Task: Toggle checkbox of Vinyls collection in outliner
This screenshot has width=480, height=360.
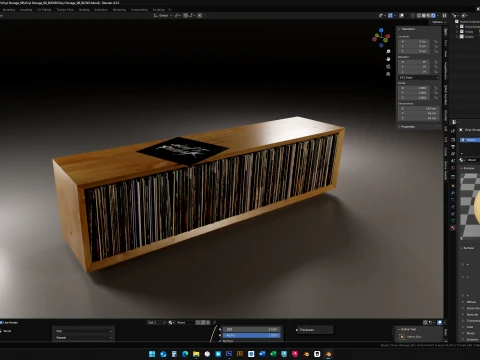Action: pyautogui.click(x=462, y=31)
